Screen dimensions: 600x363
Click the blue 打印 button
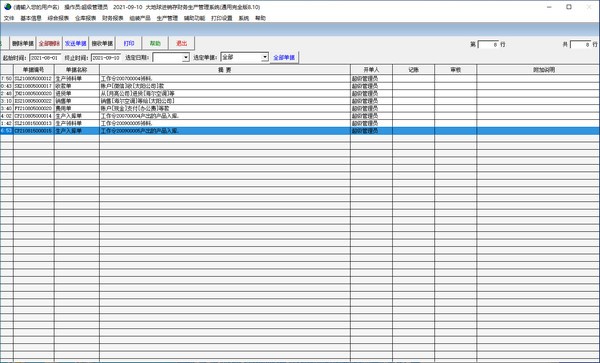pos(129,43)
